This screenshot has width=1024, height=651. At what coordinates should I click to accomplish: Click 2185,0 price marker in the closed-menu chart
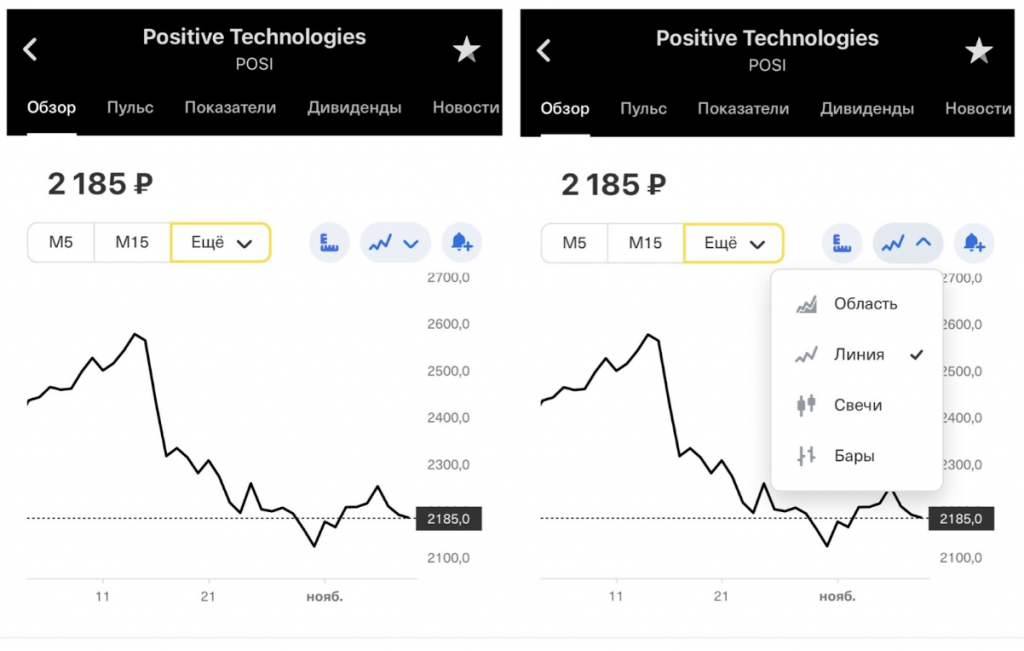coord(449,518)
